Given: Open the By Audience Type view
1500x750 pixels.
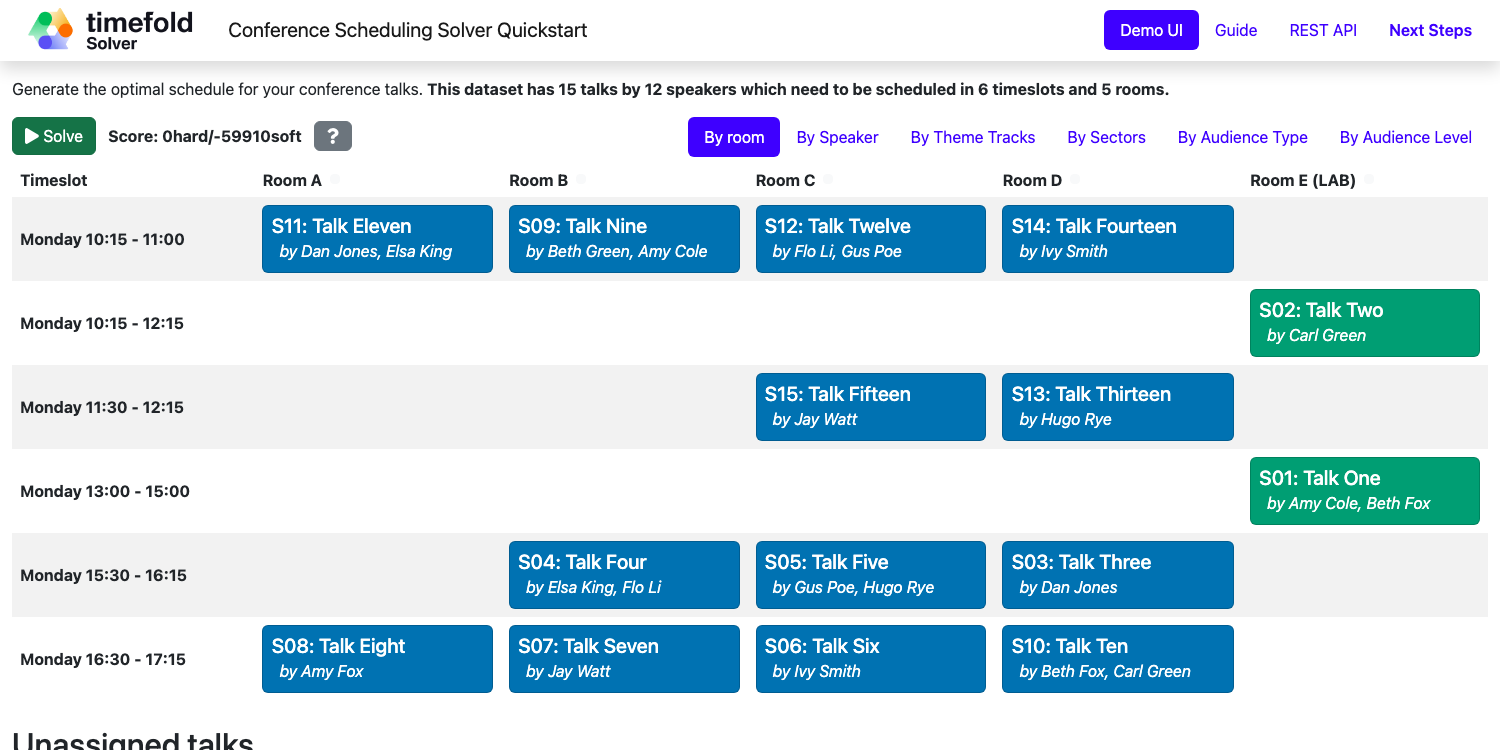Looking at the screenshot, I should (x=1242, y=137).
